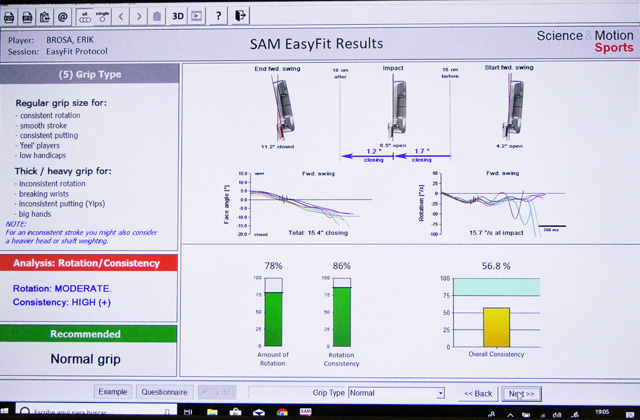Viewport: 640px width, 420px height.
Task: Click the exit door icon
Action: [240, 16]
